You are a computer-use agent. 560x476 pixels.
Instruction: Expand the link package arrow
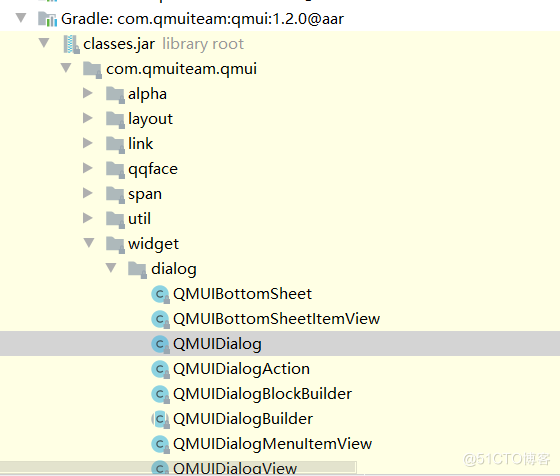(88, 143)
